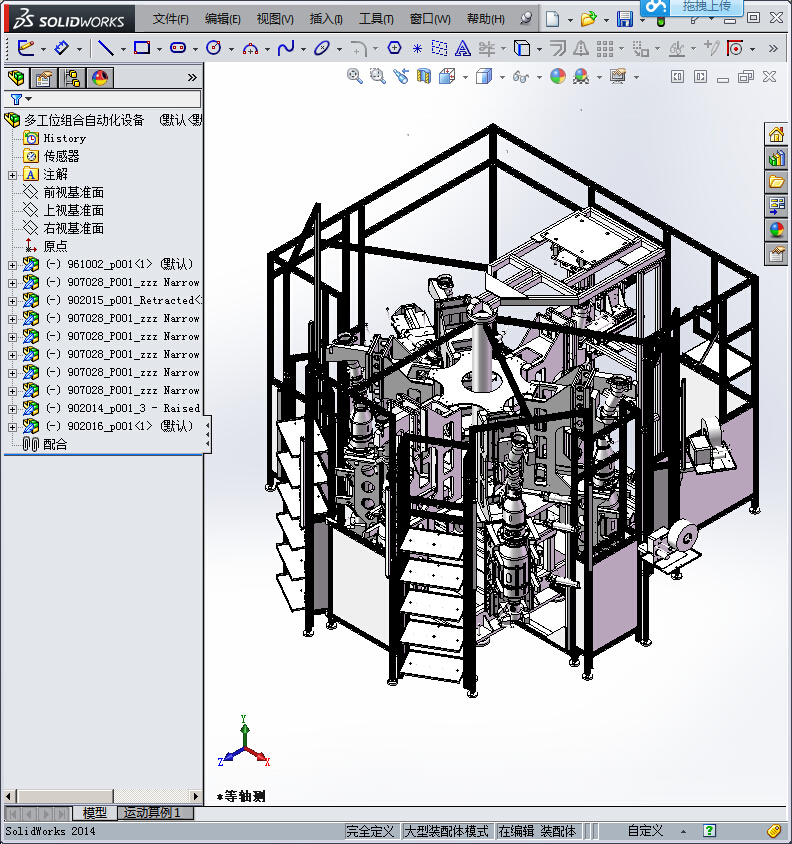
Task: Expand the 902015_p001_Retracted component
Action: (12, 301)
